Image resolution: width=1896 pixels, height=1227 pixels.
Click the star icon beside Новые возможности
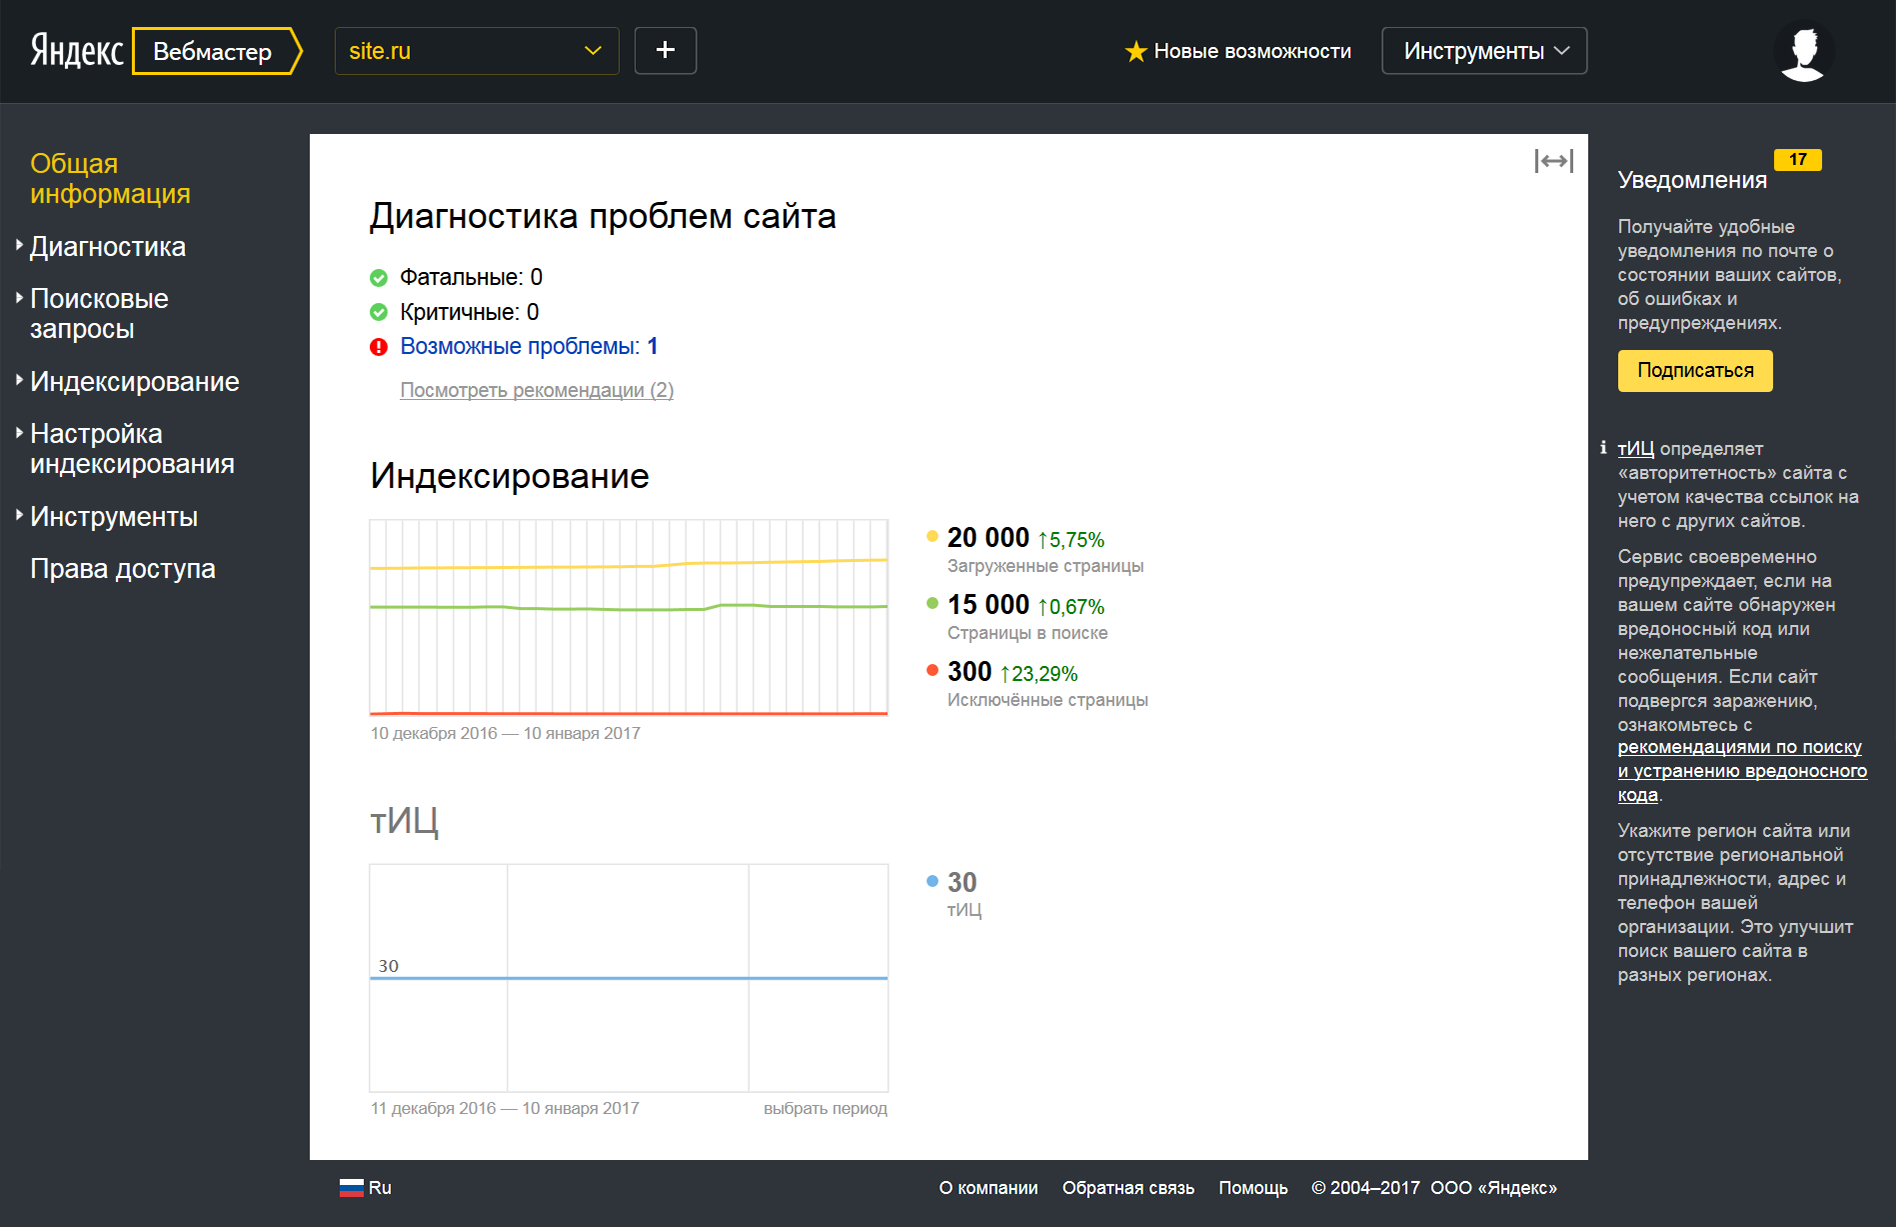[1136, 51]
